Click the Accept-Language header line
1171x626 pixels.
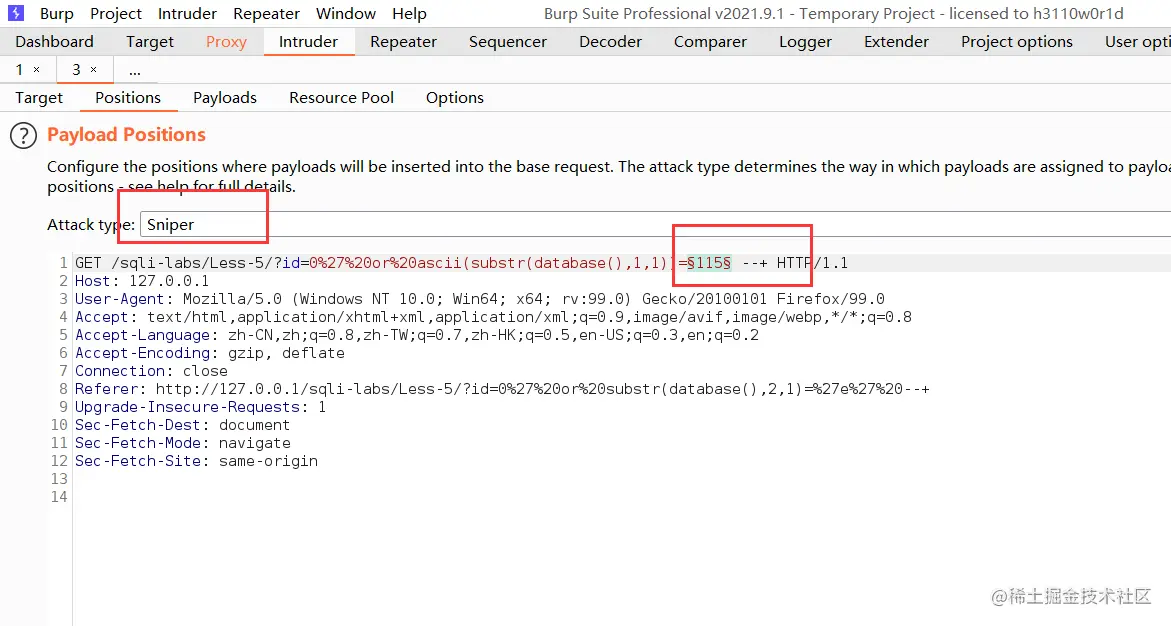[417, 335]
